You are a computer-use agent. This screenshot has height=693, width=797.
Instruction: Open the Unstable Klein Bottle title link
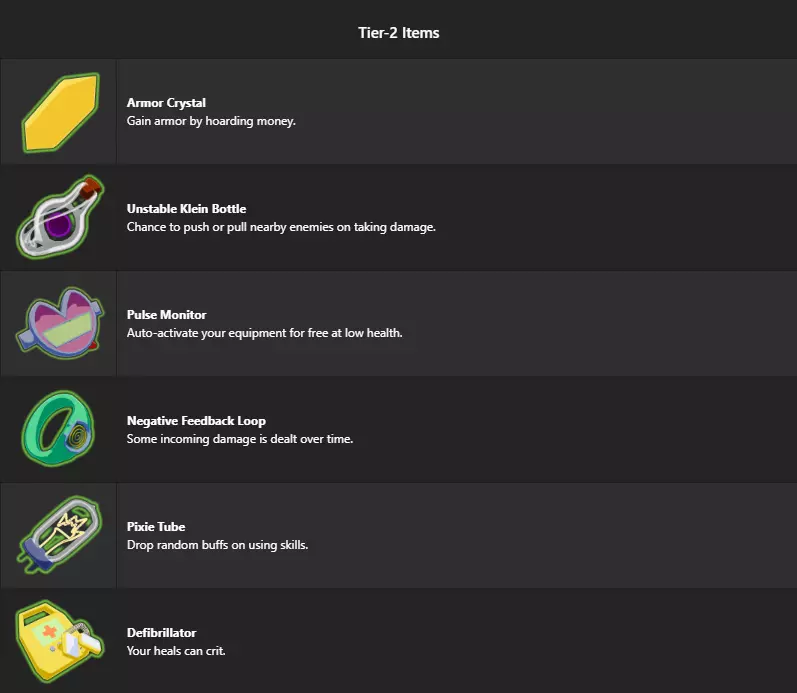point(186,209)
